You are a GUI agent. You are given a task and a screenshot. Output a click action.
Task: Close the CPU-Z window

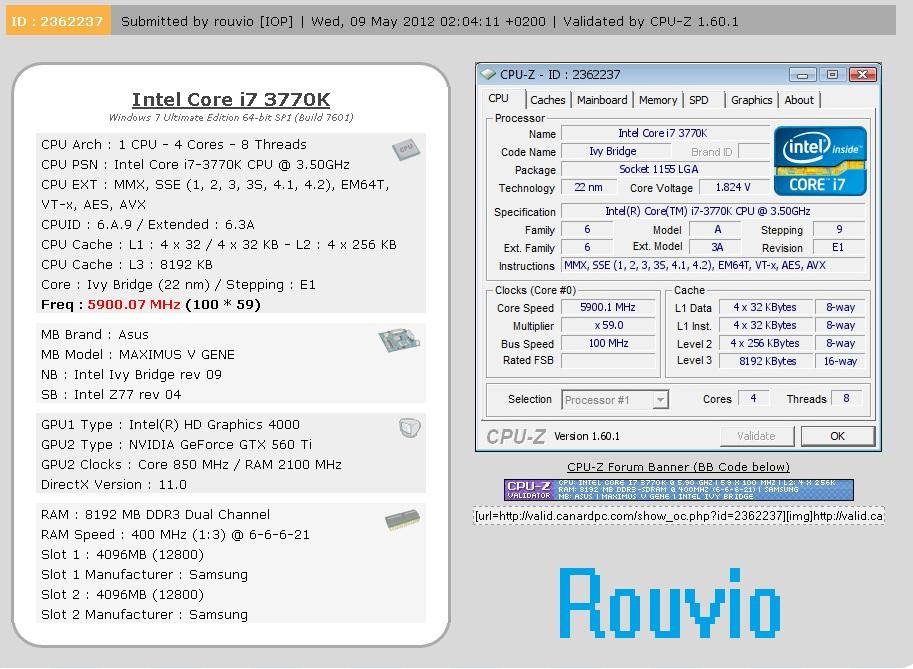click(x=862, y=75)
